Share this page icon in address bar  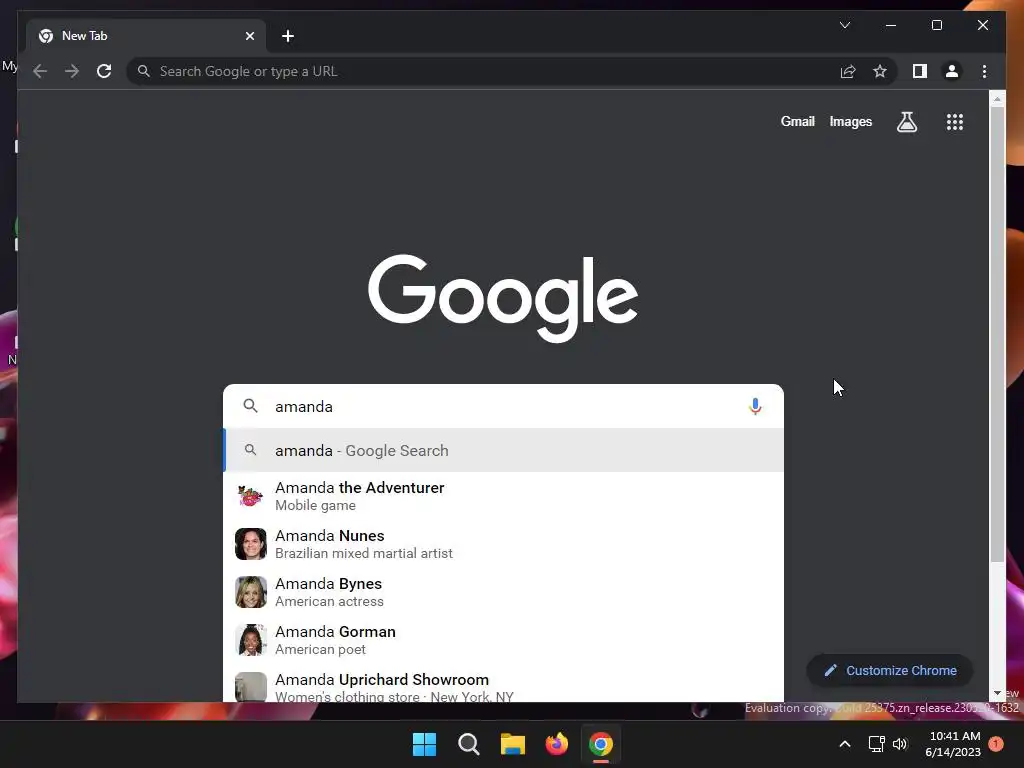tap(848, 71)
